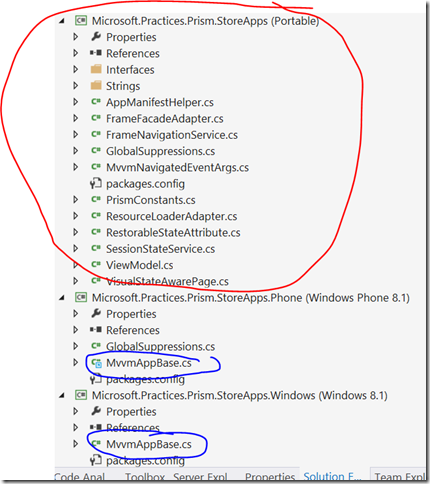Screen dimensions: 430x484
Task: Select Phone project's GlobalSuppressions.cs name
Action: (160, 347)
